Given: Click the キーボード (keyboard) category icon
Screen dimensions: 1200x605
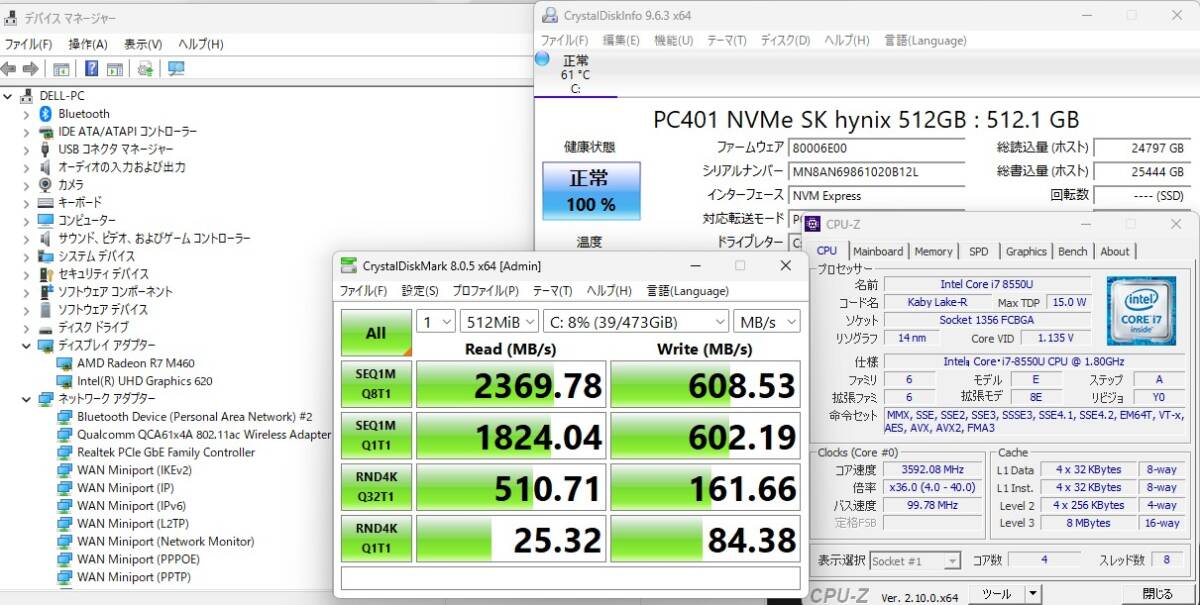Looking at the screenshot, I should point(45,203).
